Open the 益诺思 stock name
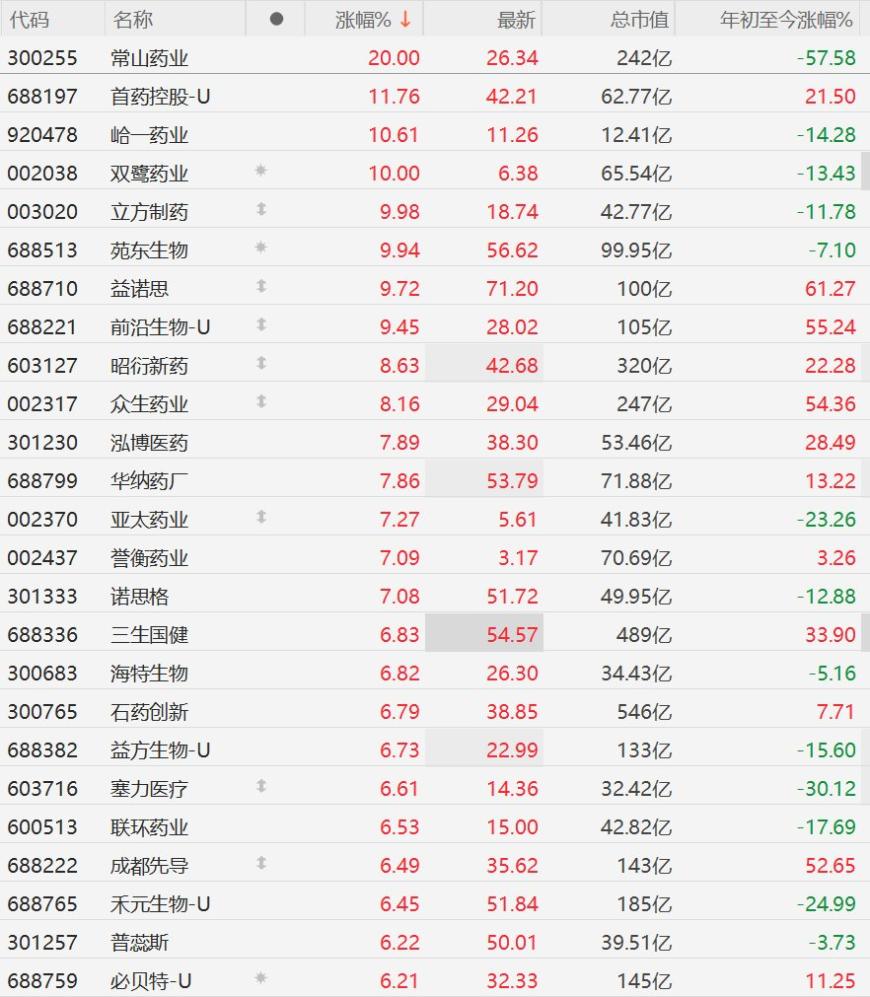 [x=139, y=289]
